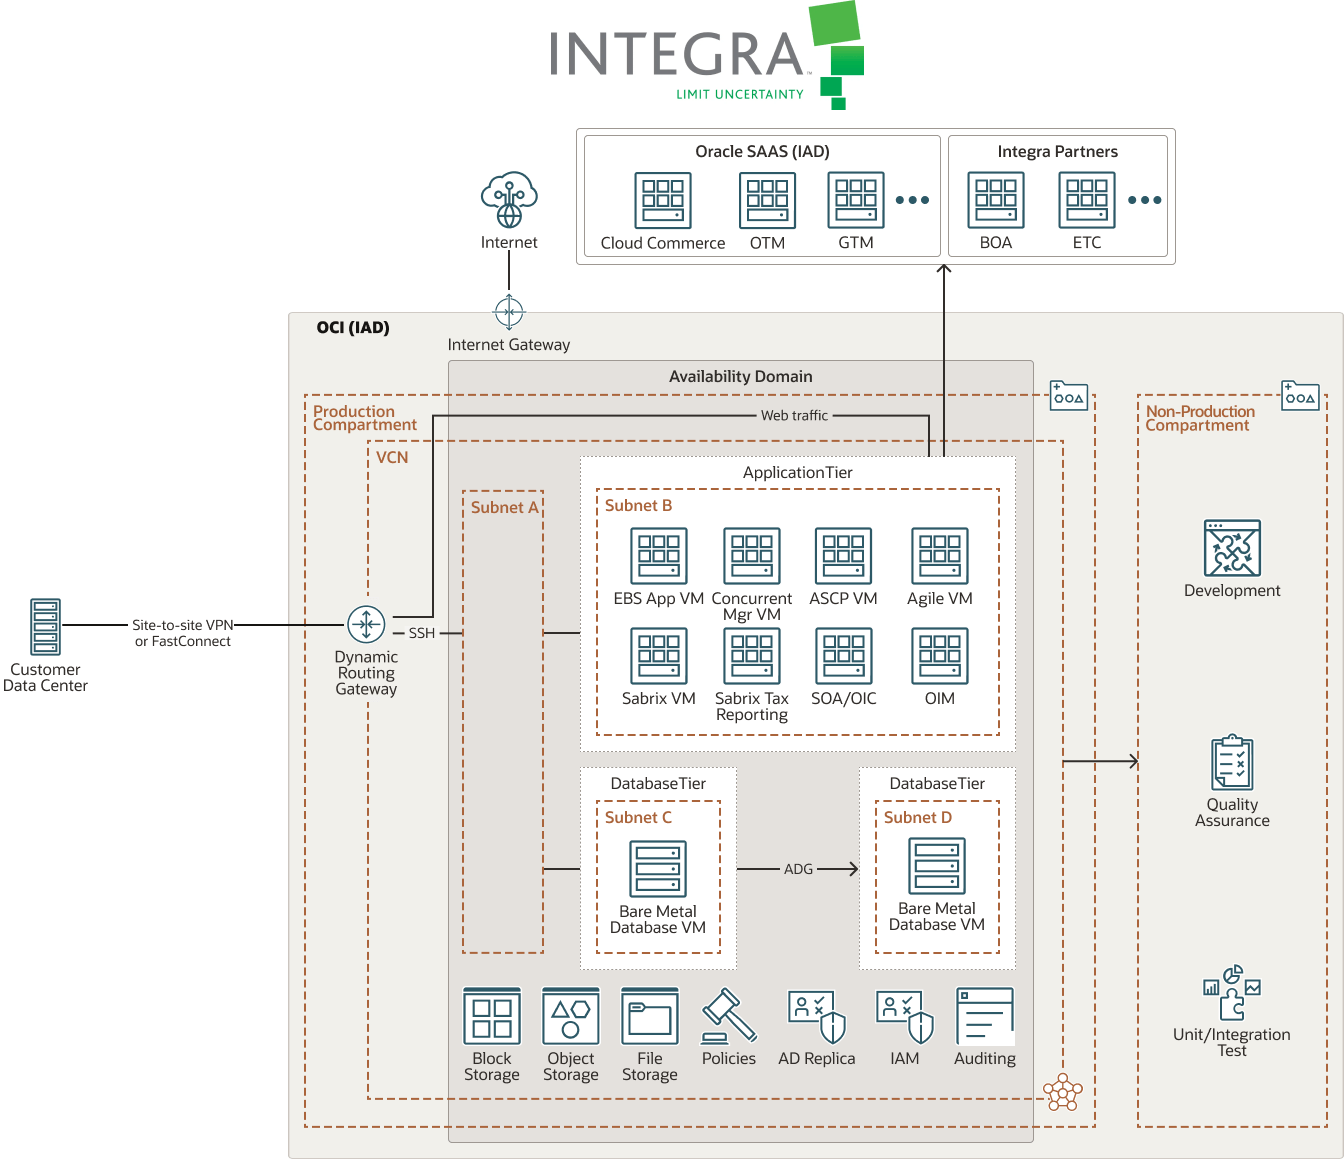Click the "Oracle SAAS (IAD)" heading

[x=762, y=152]
